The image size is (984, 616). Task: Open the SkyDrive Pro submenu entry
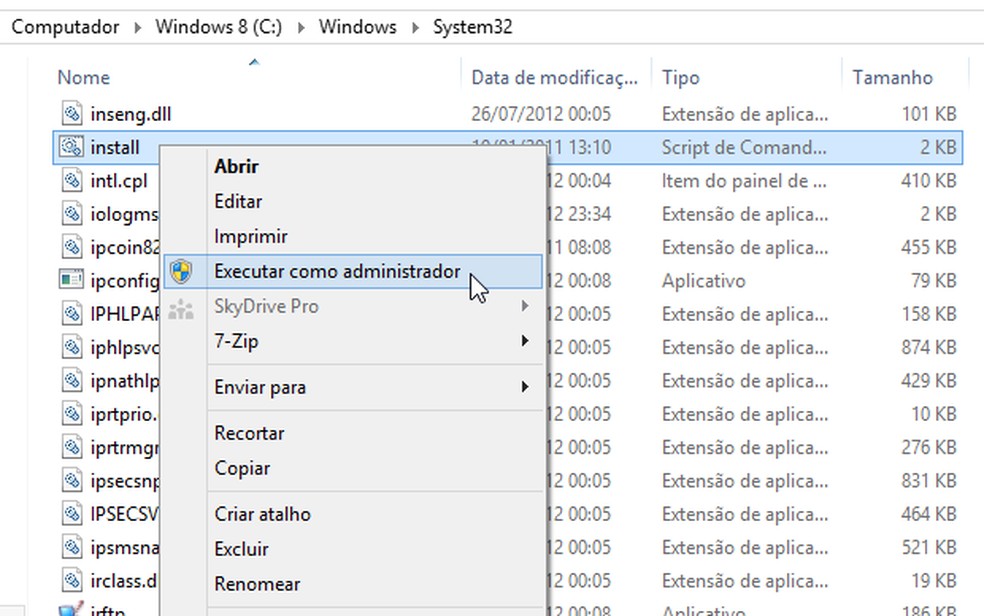[x=353, y=307]
